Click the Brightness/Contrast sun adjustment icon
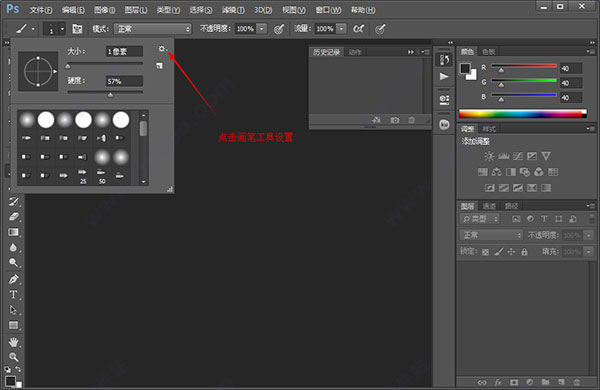 click(x=489, y=156)
